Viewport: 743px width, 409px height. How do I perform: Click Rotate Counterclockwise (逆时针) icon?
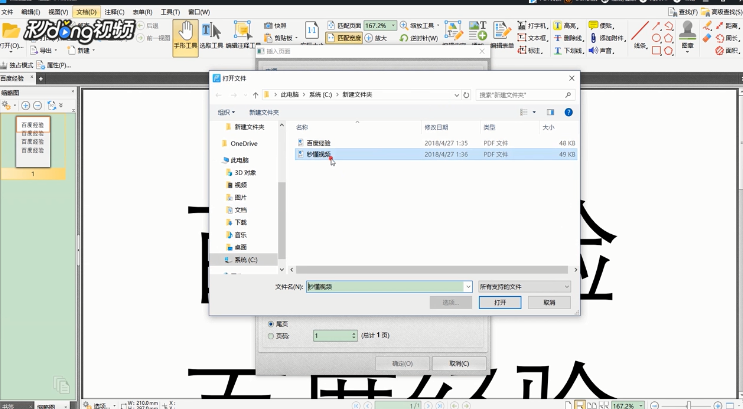(404, 38)
